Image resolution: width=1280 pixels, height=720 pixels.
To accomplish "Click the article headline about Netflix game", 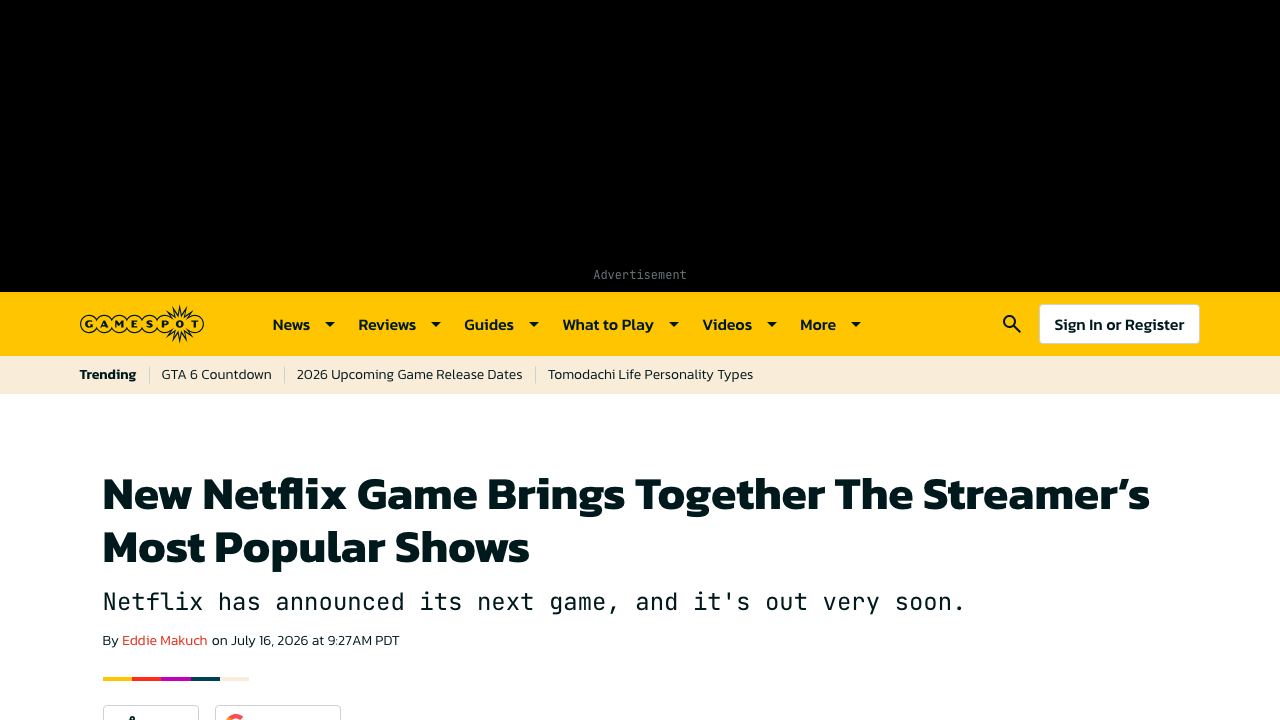I will point(626,521).
